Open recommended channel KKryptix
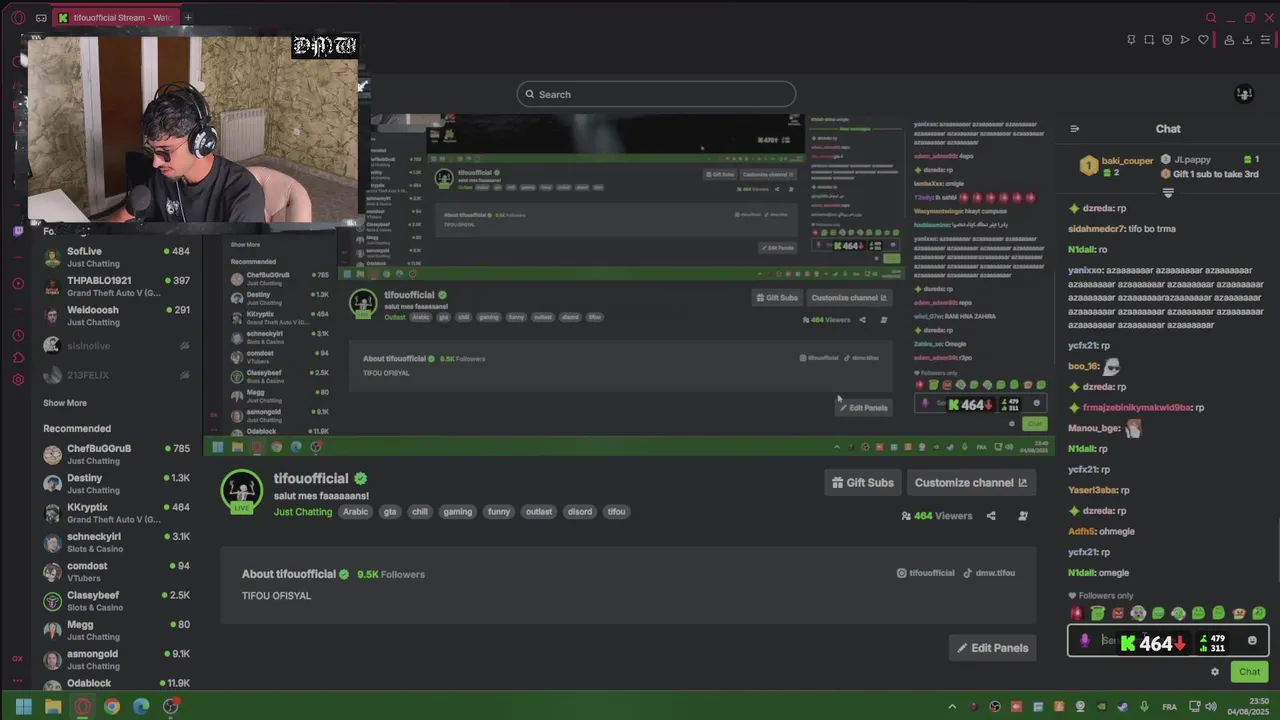Image resolution: width=1280 pixels, height=720 pixels. [x=116, y=513]
